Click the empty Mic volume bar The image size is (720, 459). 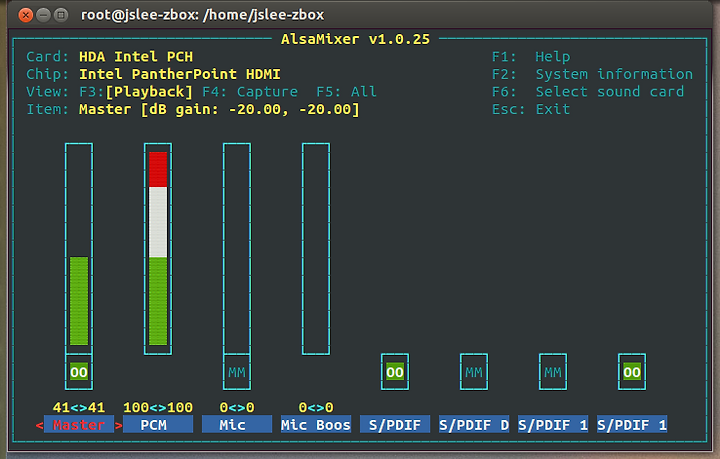[x=237, y=249]
